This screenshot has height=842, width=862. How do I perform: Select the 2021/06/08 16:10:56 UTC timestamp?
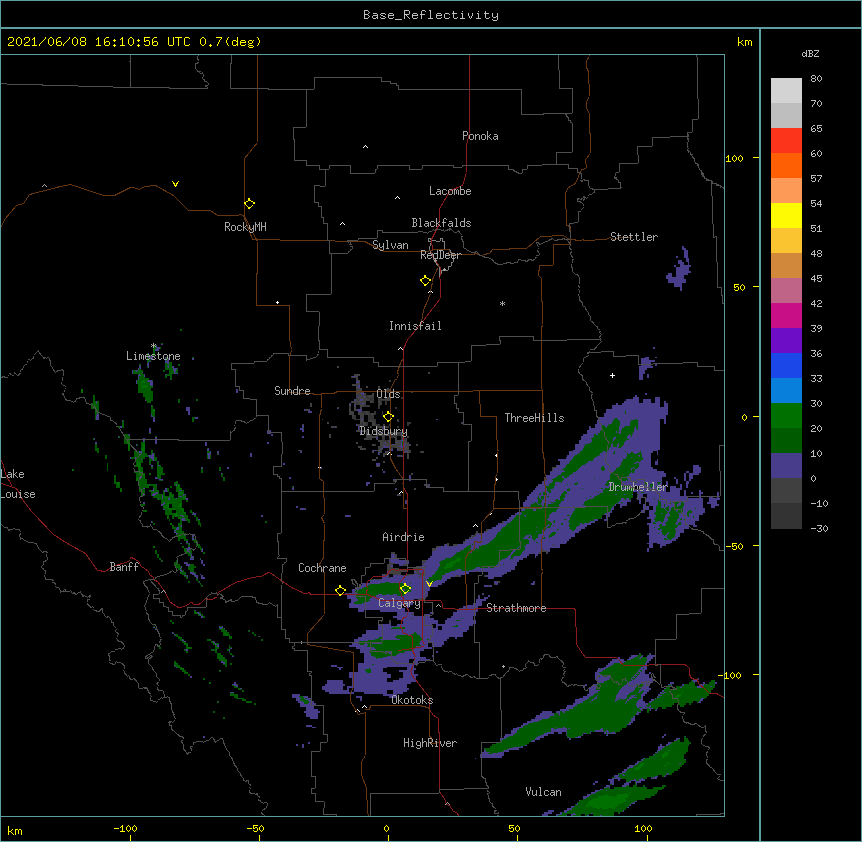[x=99, y=42]
